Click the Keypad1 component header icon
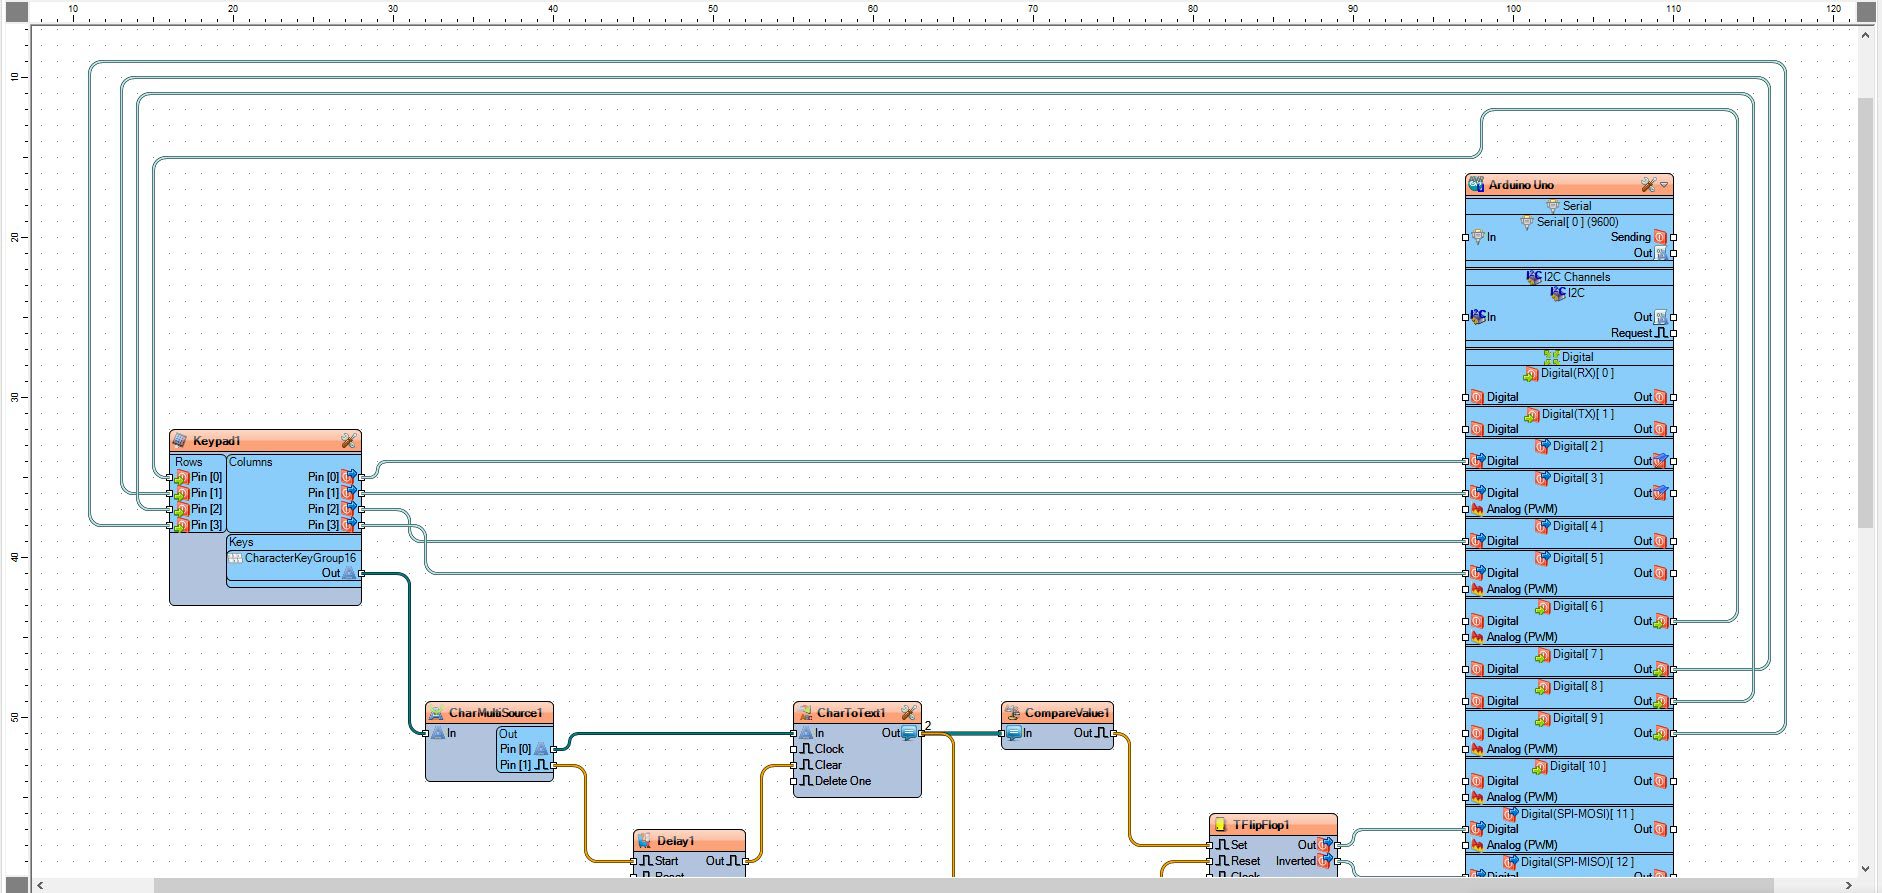1882x893 pixels. 180,441
